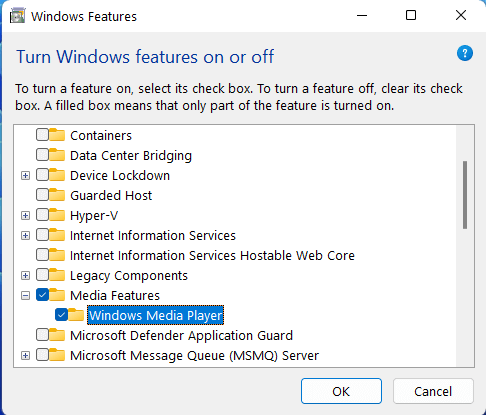Enable the Hyper-V checkbox
This screenshot has height=415, width=486.
point(42,215)
